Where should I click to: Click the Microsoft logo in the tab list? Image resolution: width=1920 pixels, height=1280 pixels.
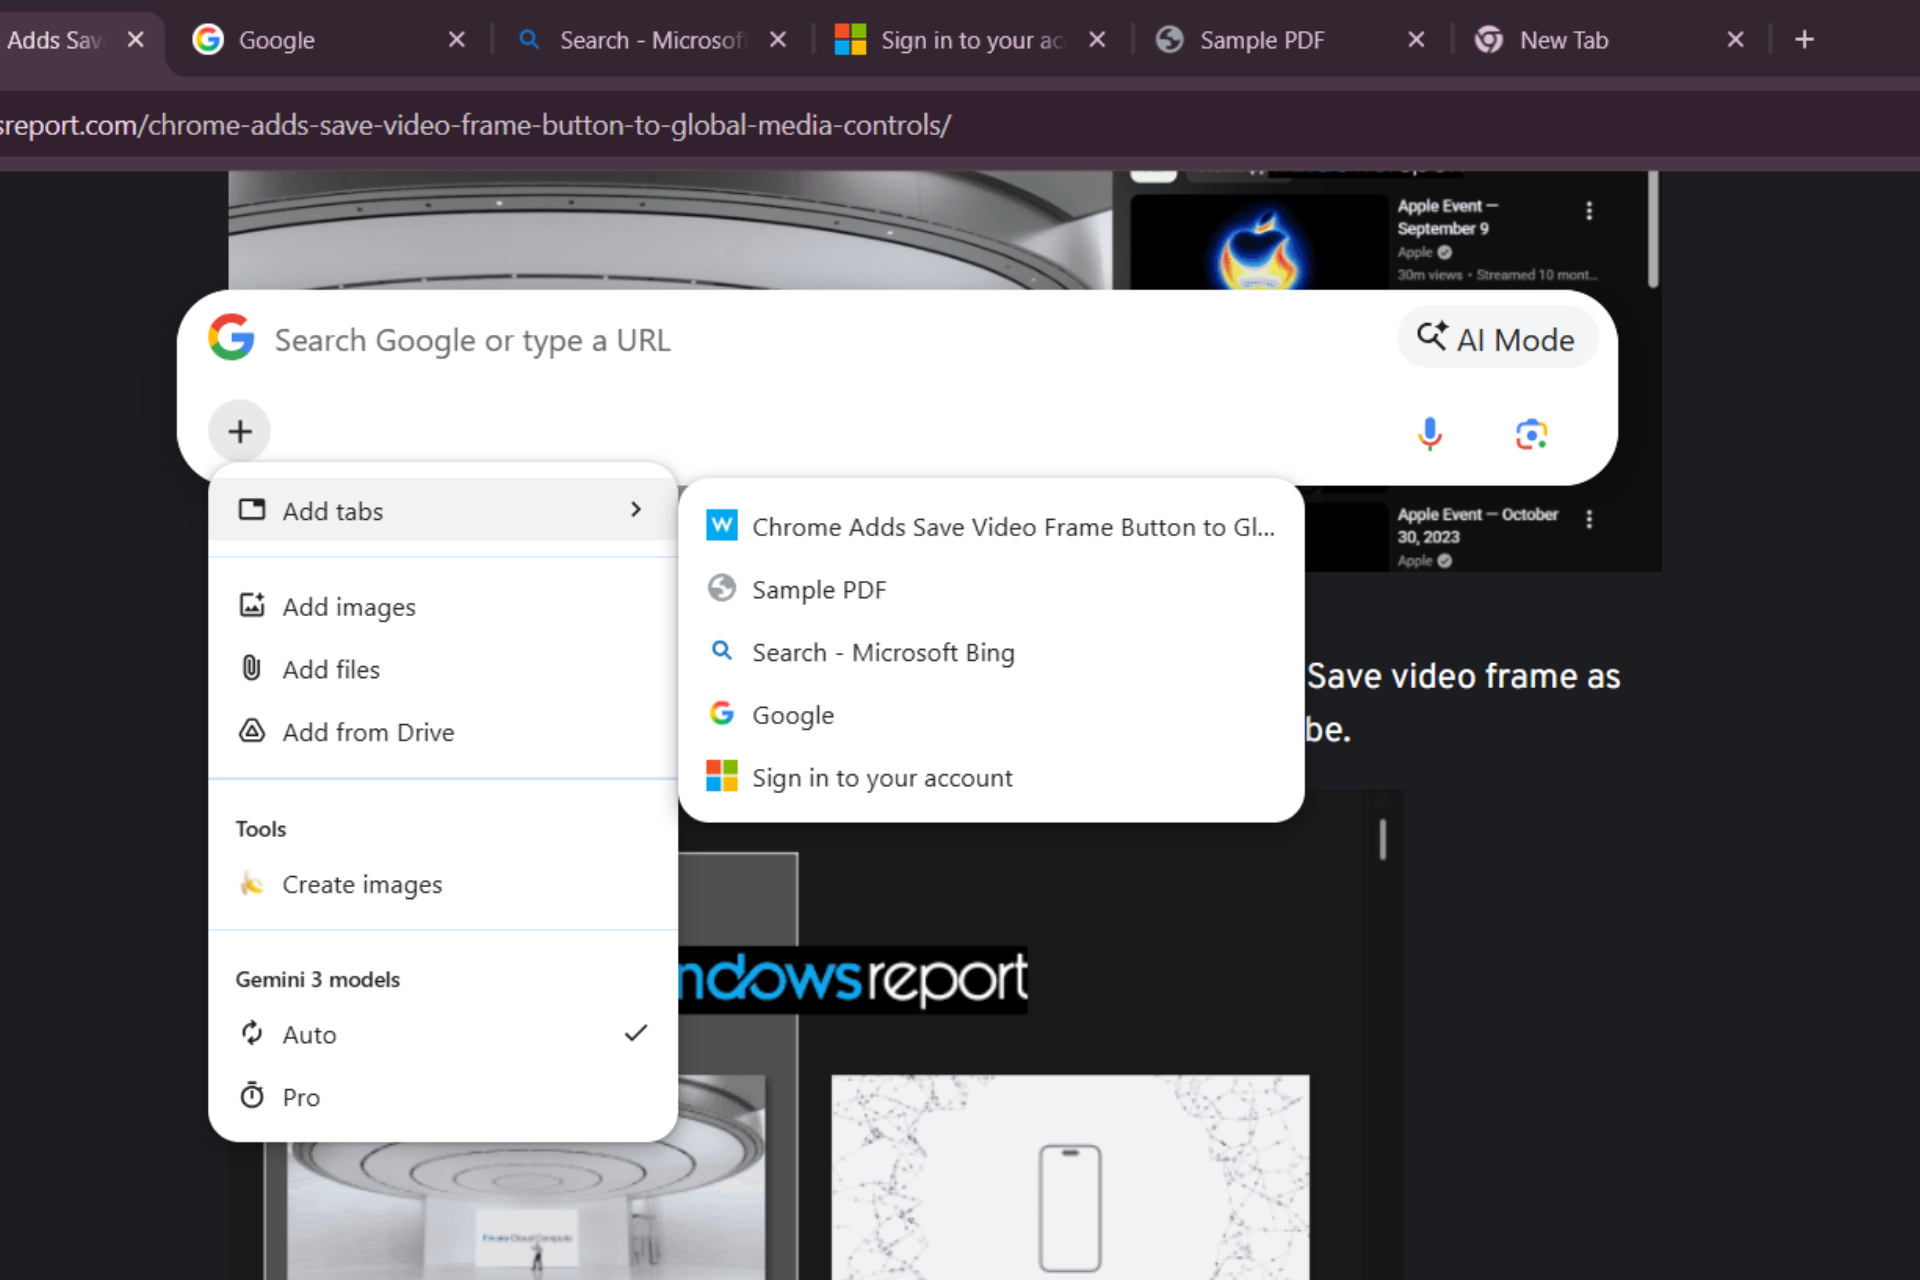(x=722, y=776)
